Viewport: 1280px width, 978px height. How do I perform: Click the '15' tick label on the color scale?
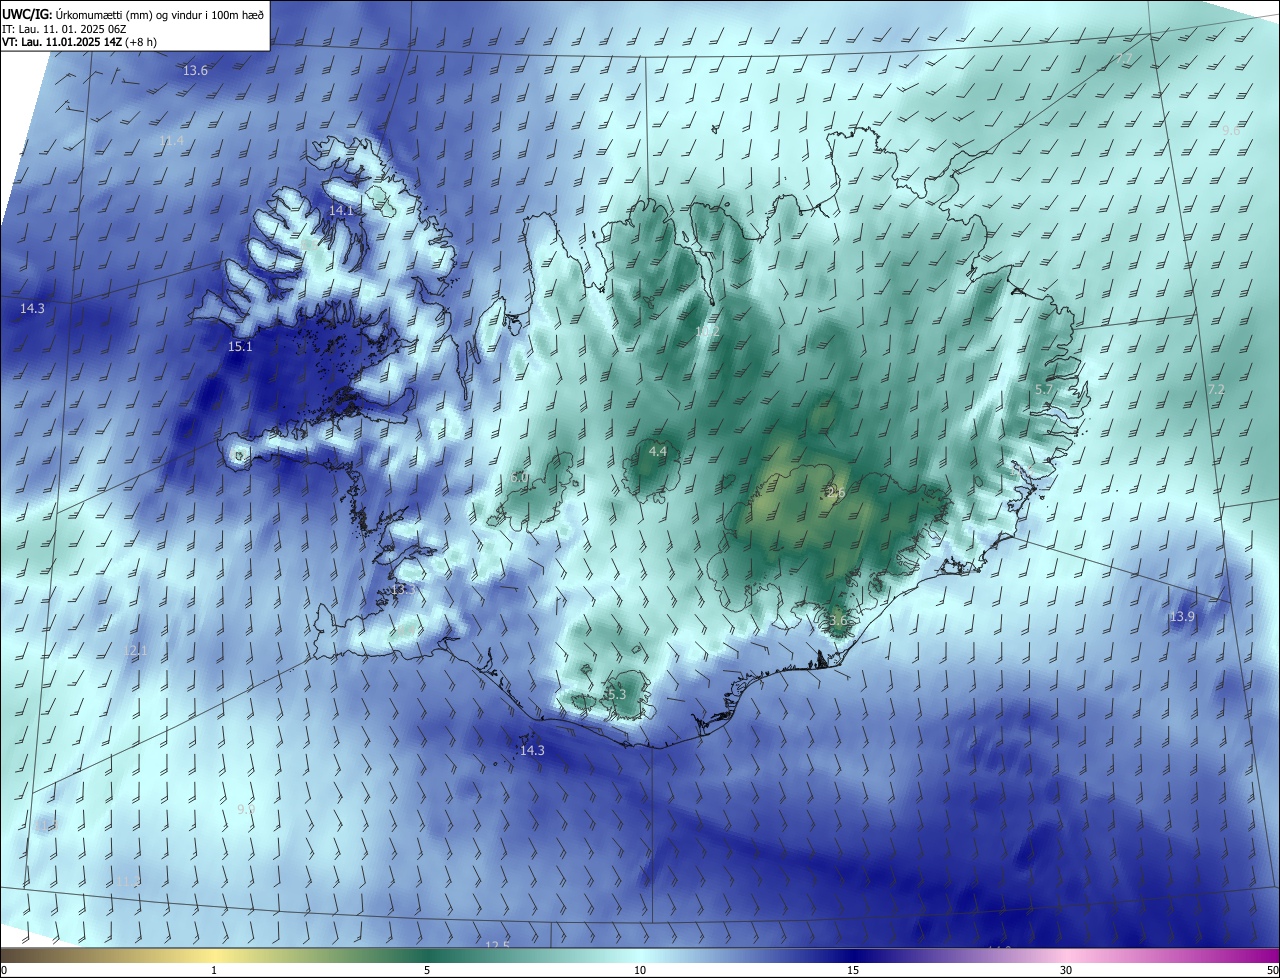coord(853,970)
